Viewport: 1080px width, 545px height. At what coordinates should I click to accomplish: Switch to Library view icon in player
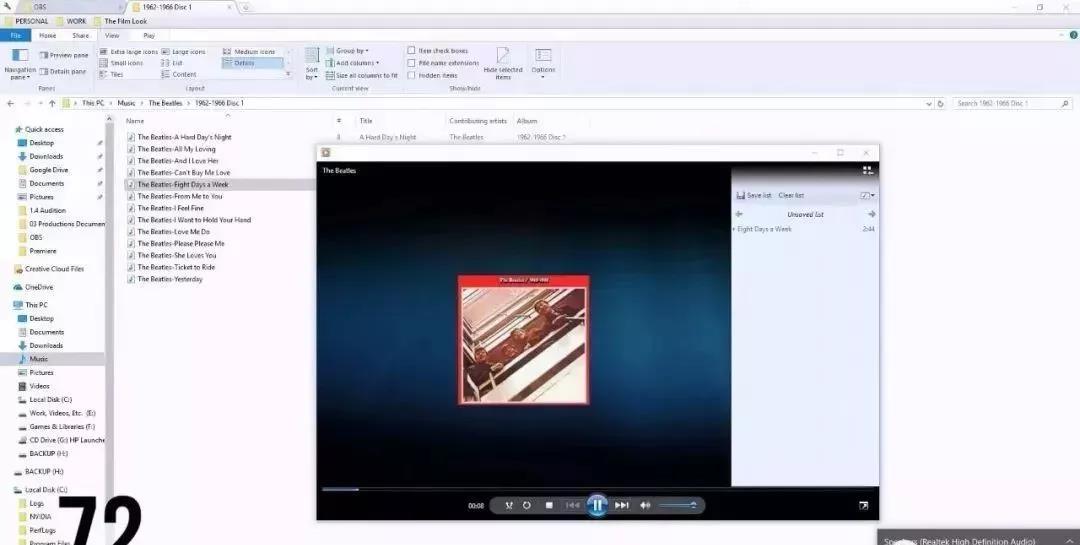tap(867, 170)
